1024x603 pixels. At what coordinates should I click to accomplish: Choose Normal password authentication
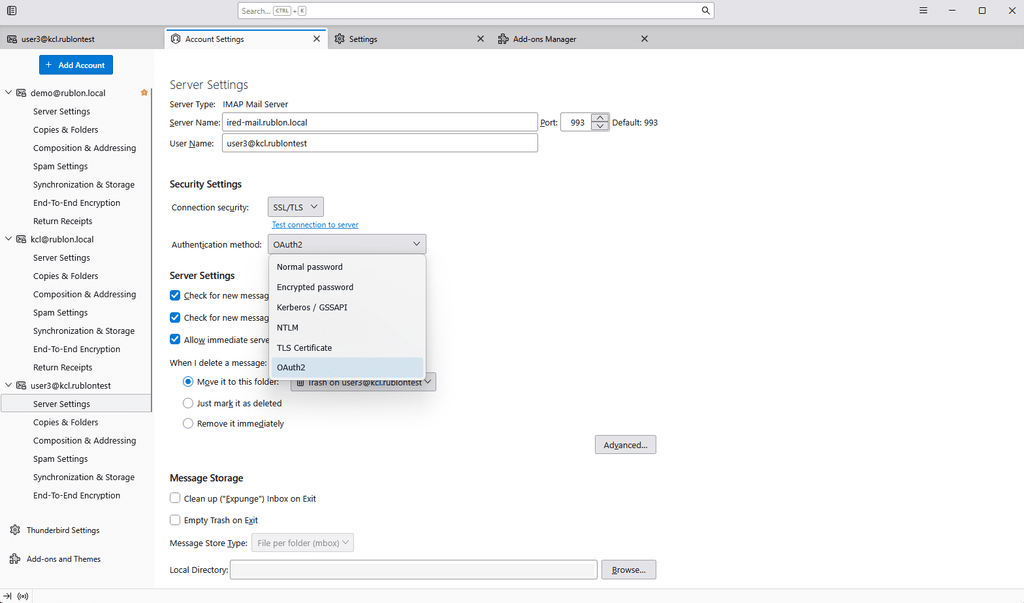347,267
